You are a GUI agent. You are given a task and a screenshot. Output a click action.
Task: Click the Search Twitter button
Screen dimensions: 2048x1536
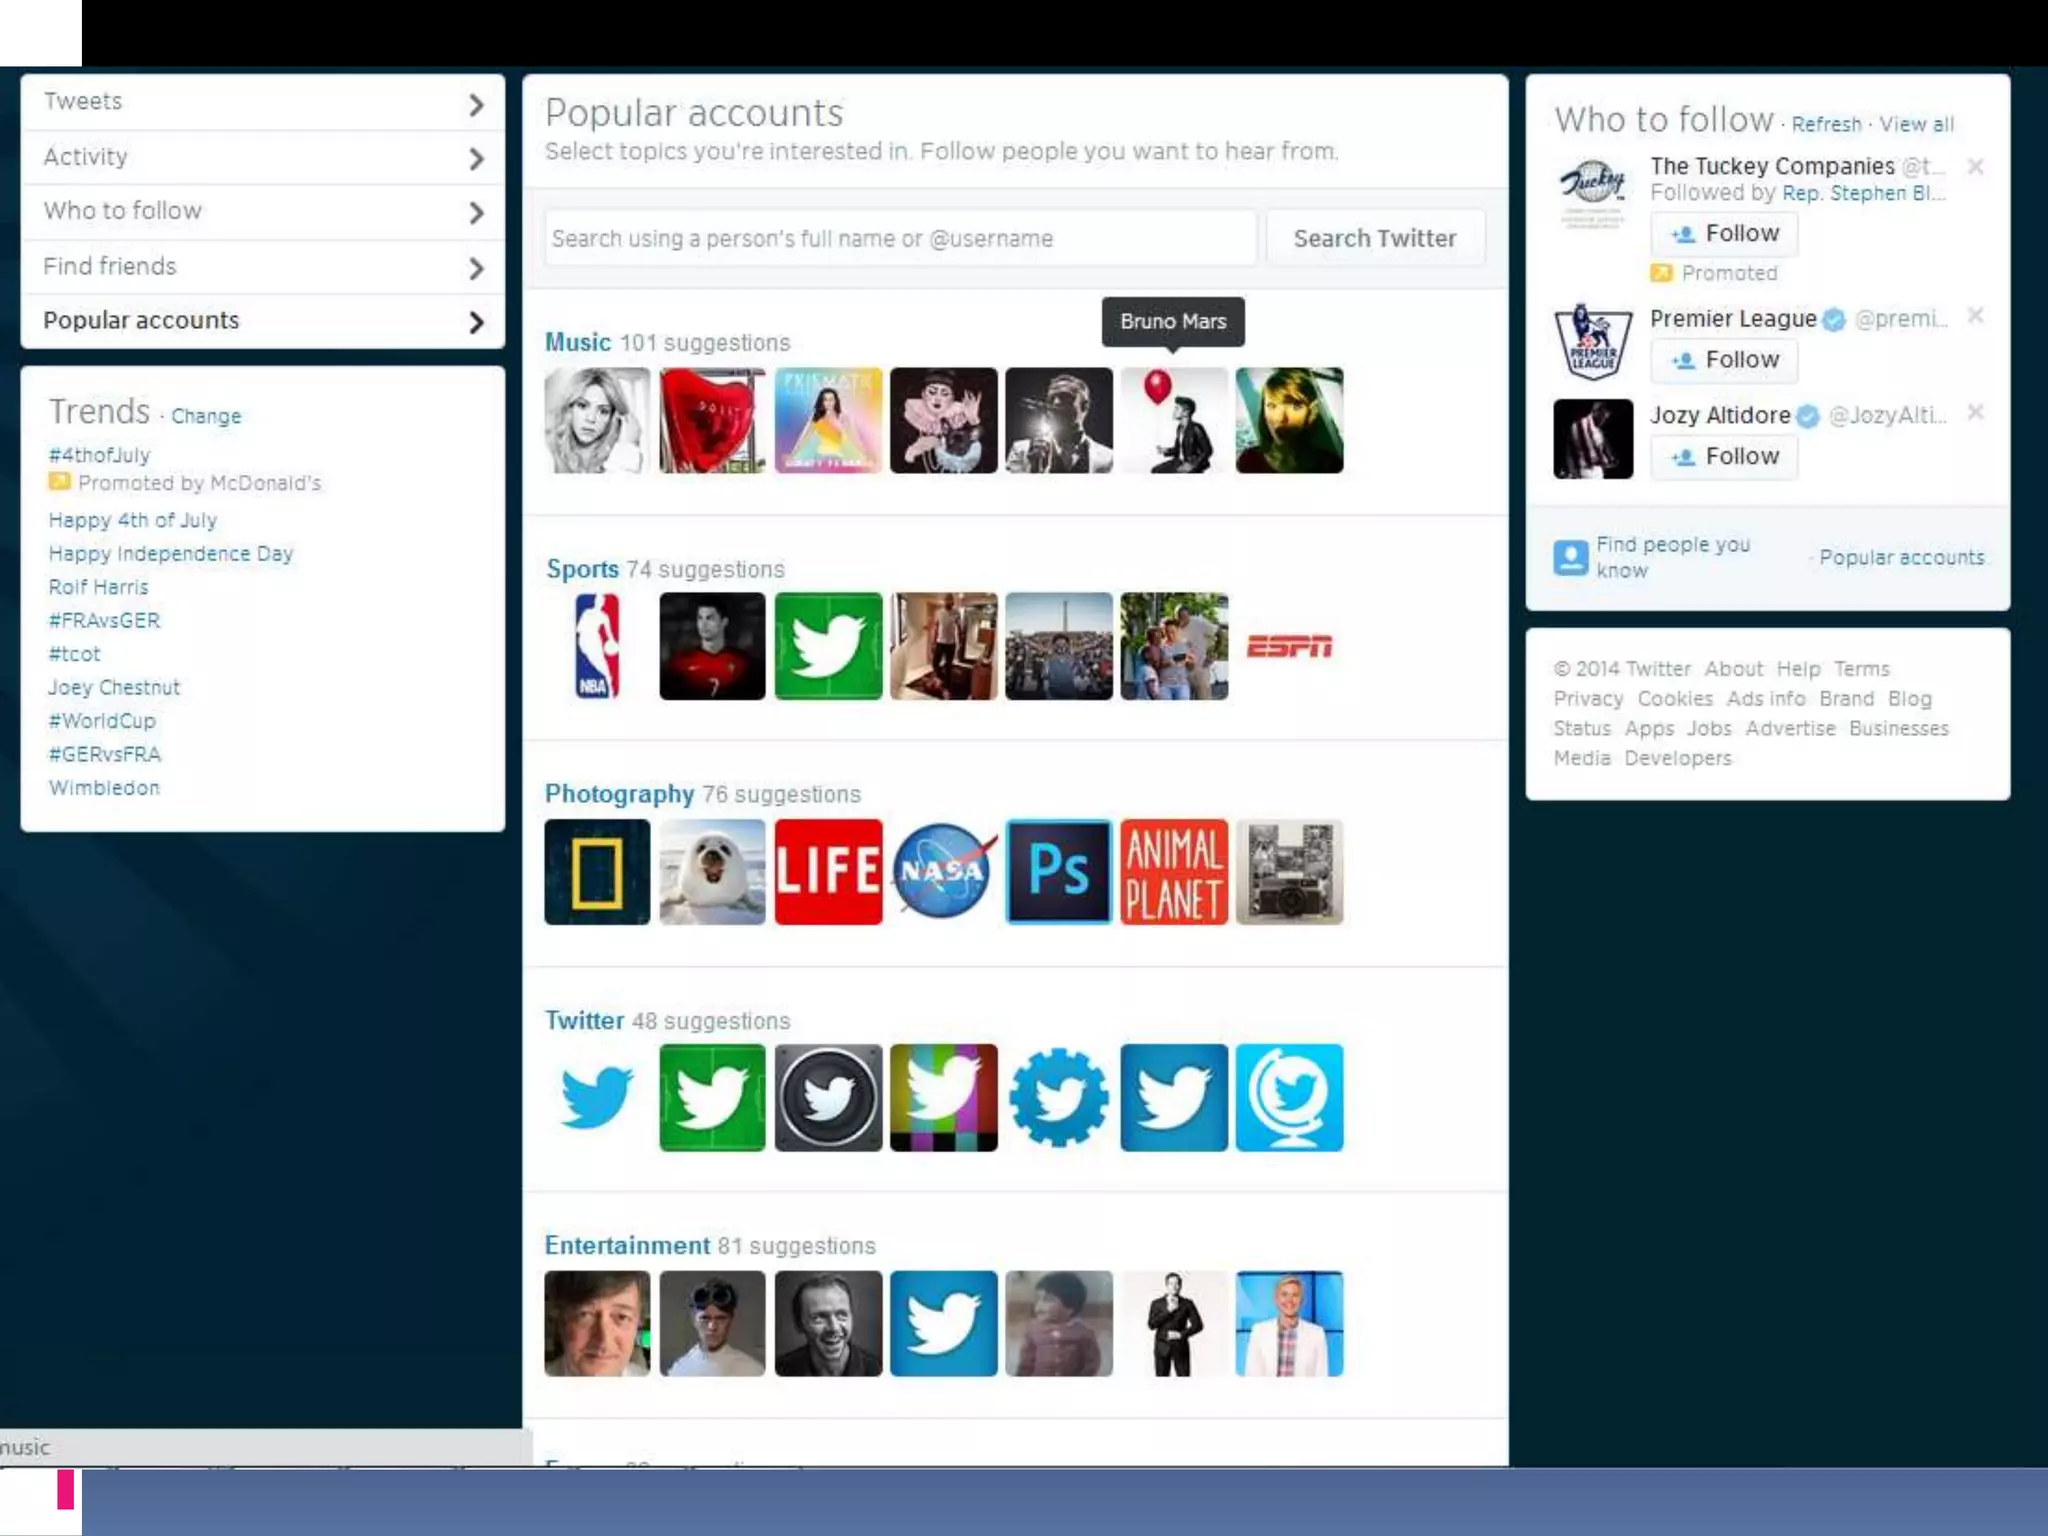[1375, 238]
